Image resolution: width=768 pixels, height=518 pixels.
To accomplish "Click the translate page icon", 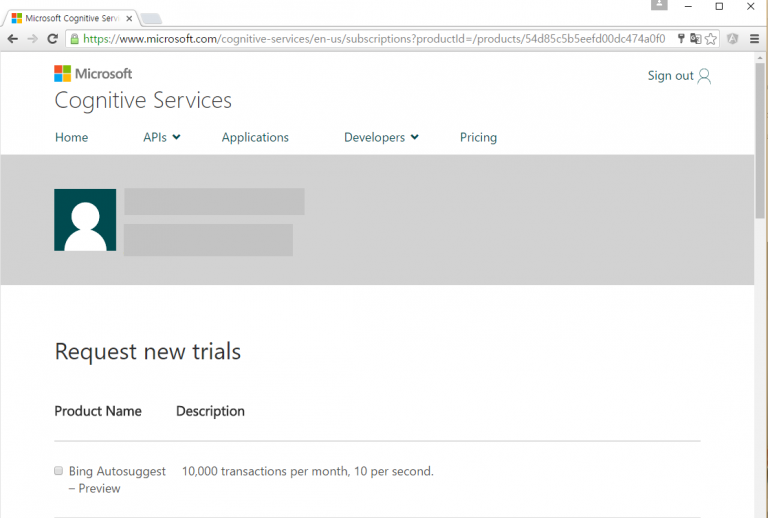I will [x=695, y=39].
